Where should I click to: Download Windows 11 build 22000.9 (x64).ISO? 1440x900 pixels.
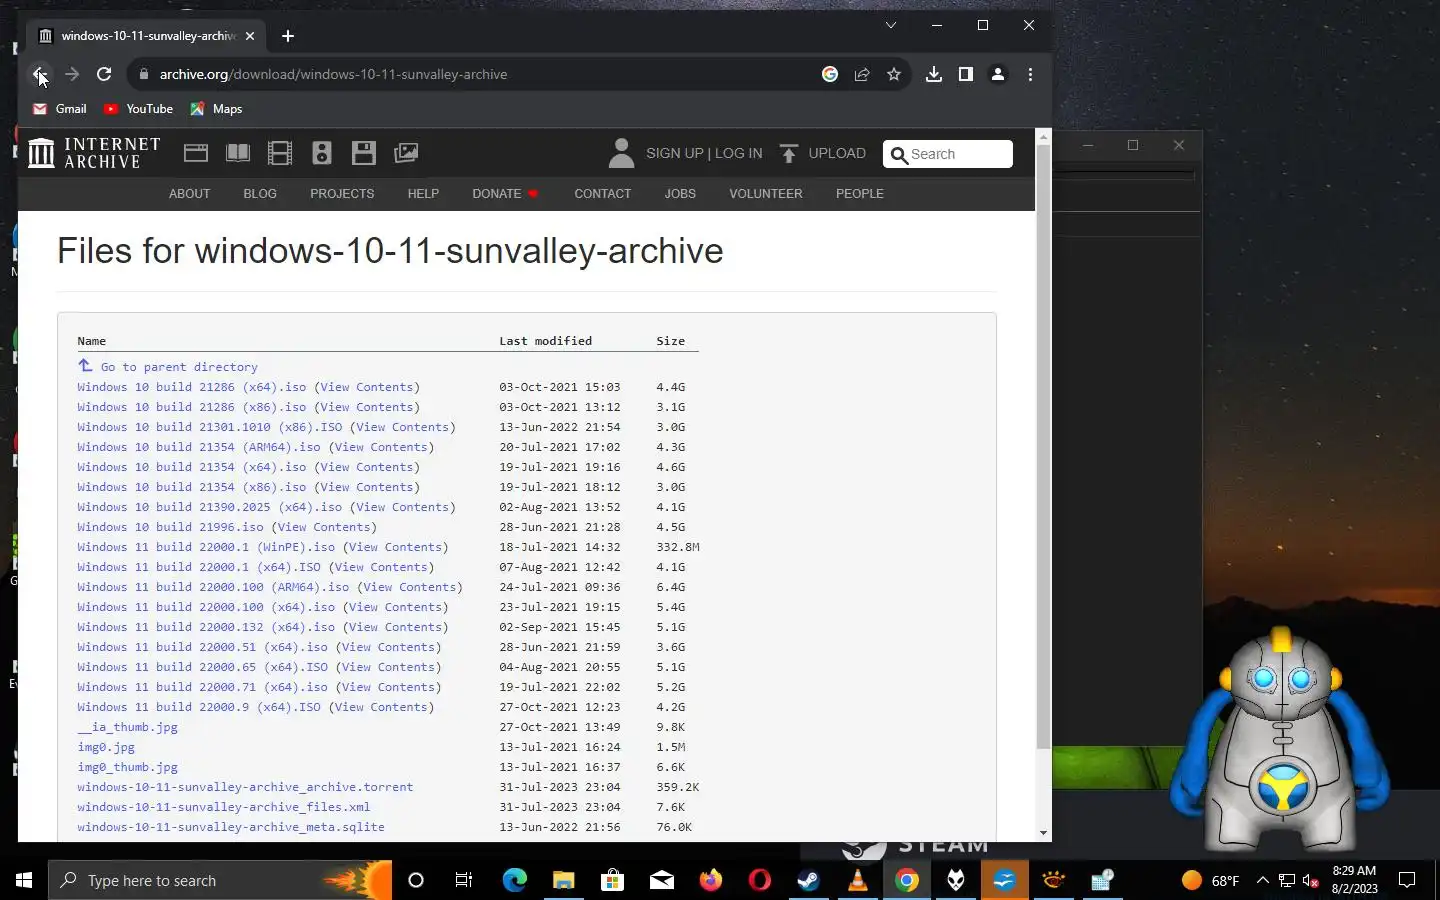pyautogui.click(x=199, y=707)
